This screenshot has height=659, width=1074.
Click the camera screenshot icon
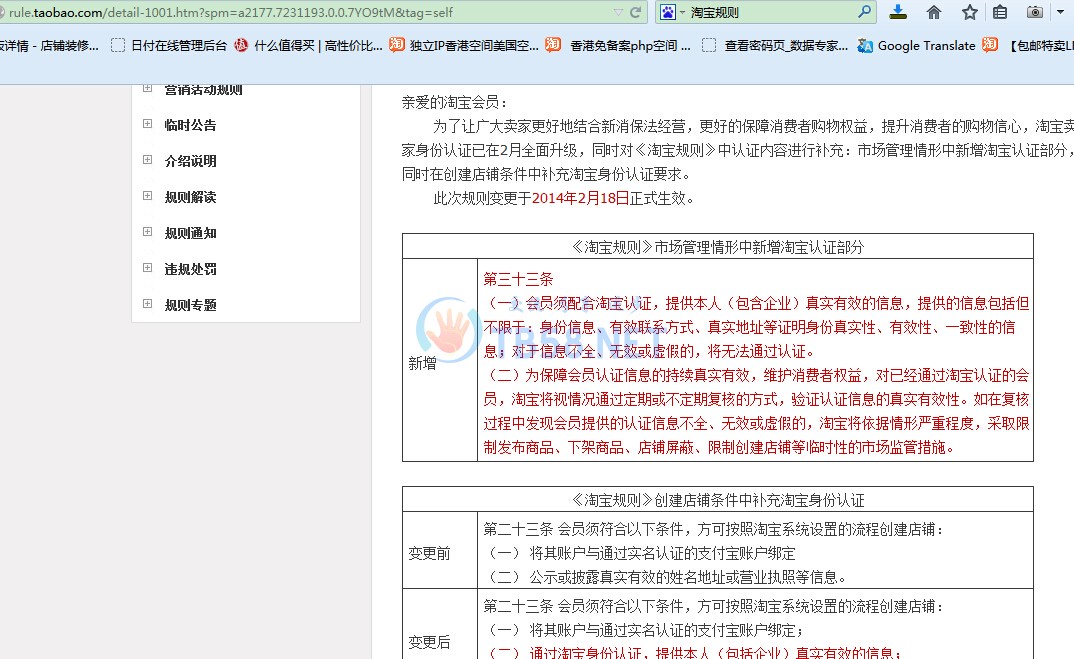(x=1035, y=12)
